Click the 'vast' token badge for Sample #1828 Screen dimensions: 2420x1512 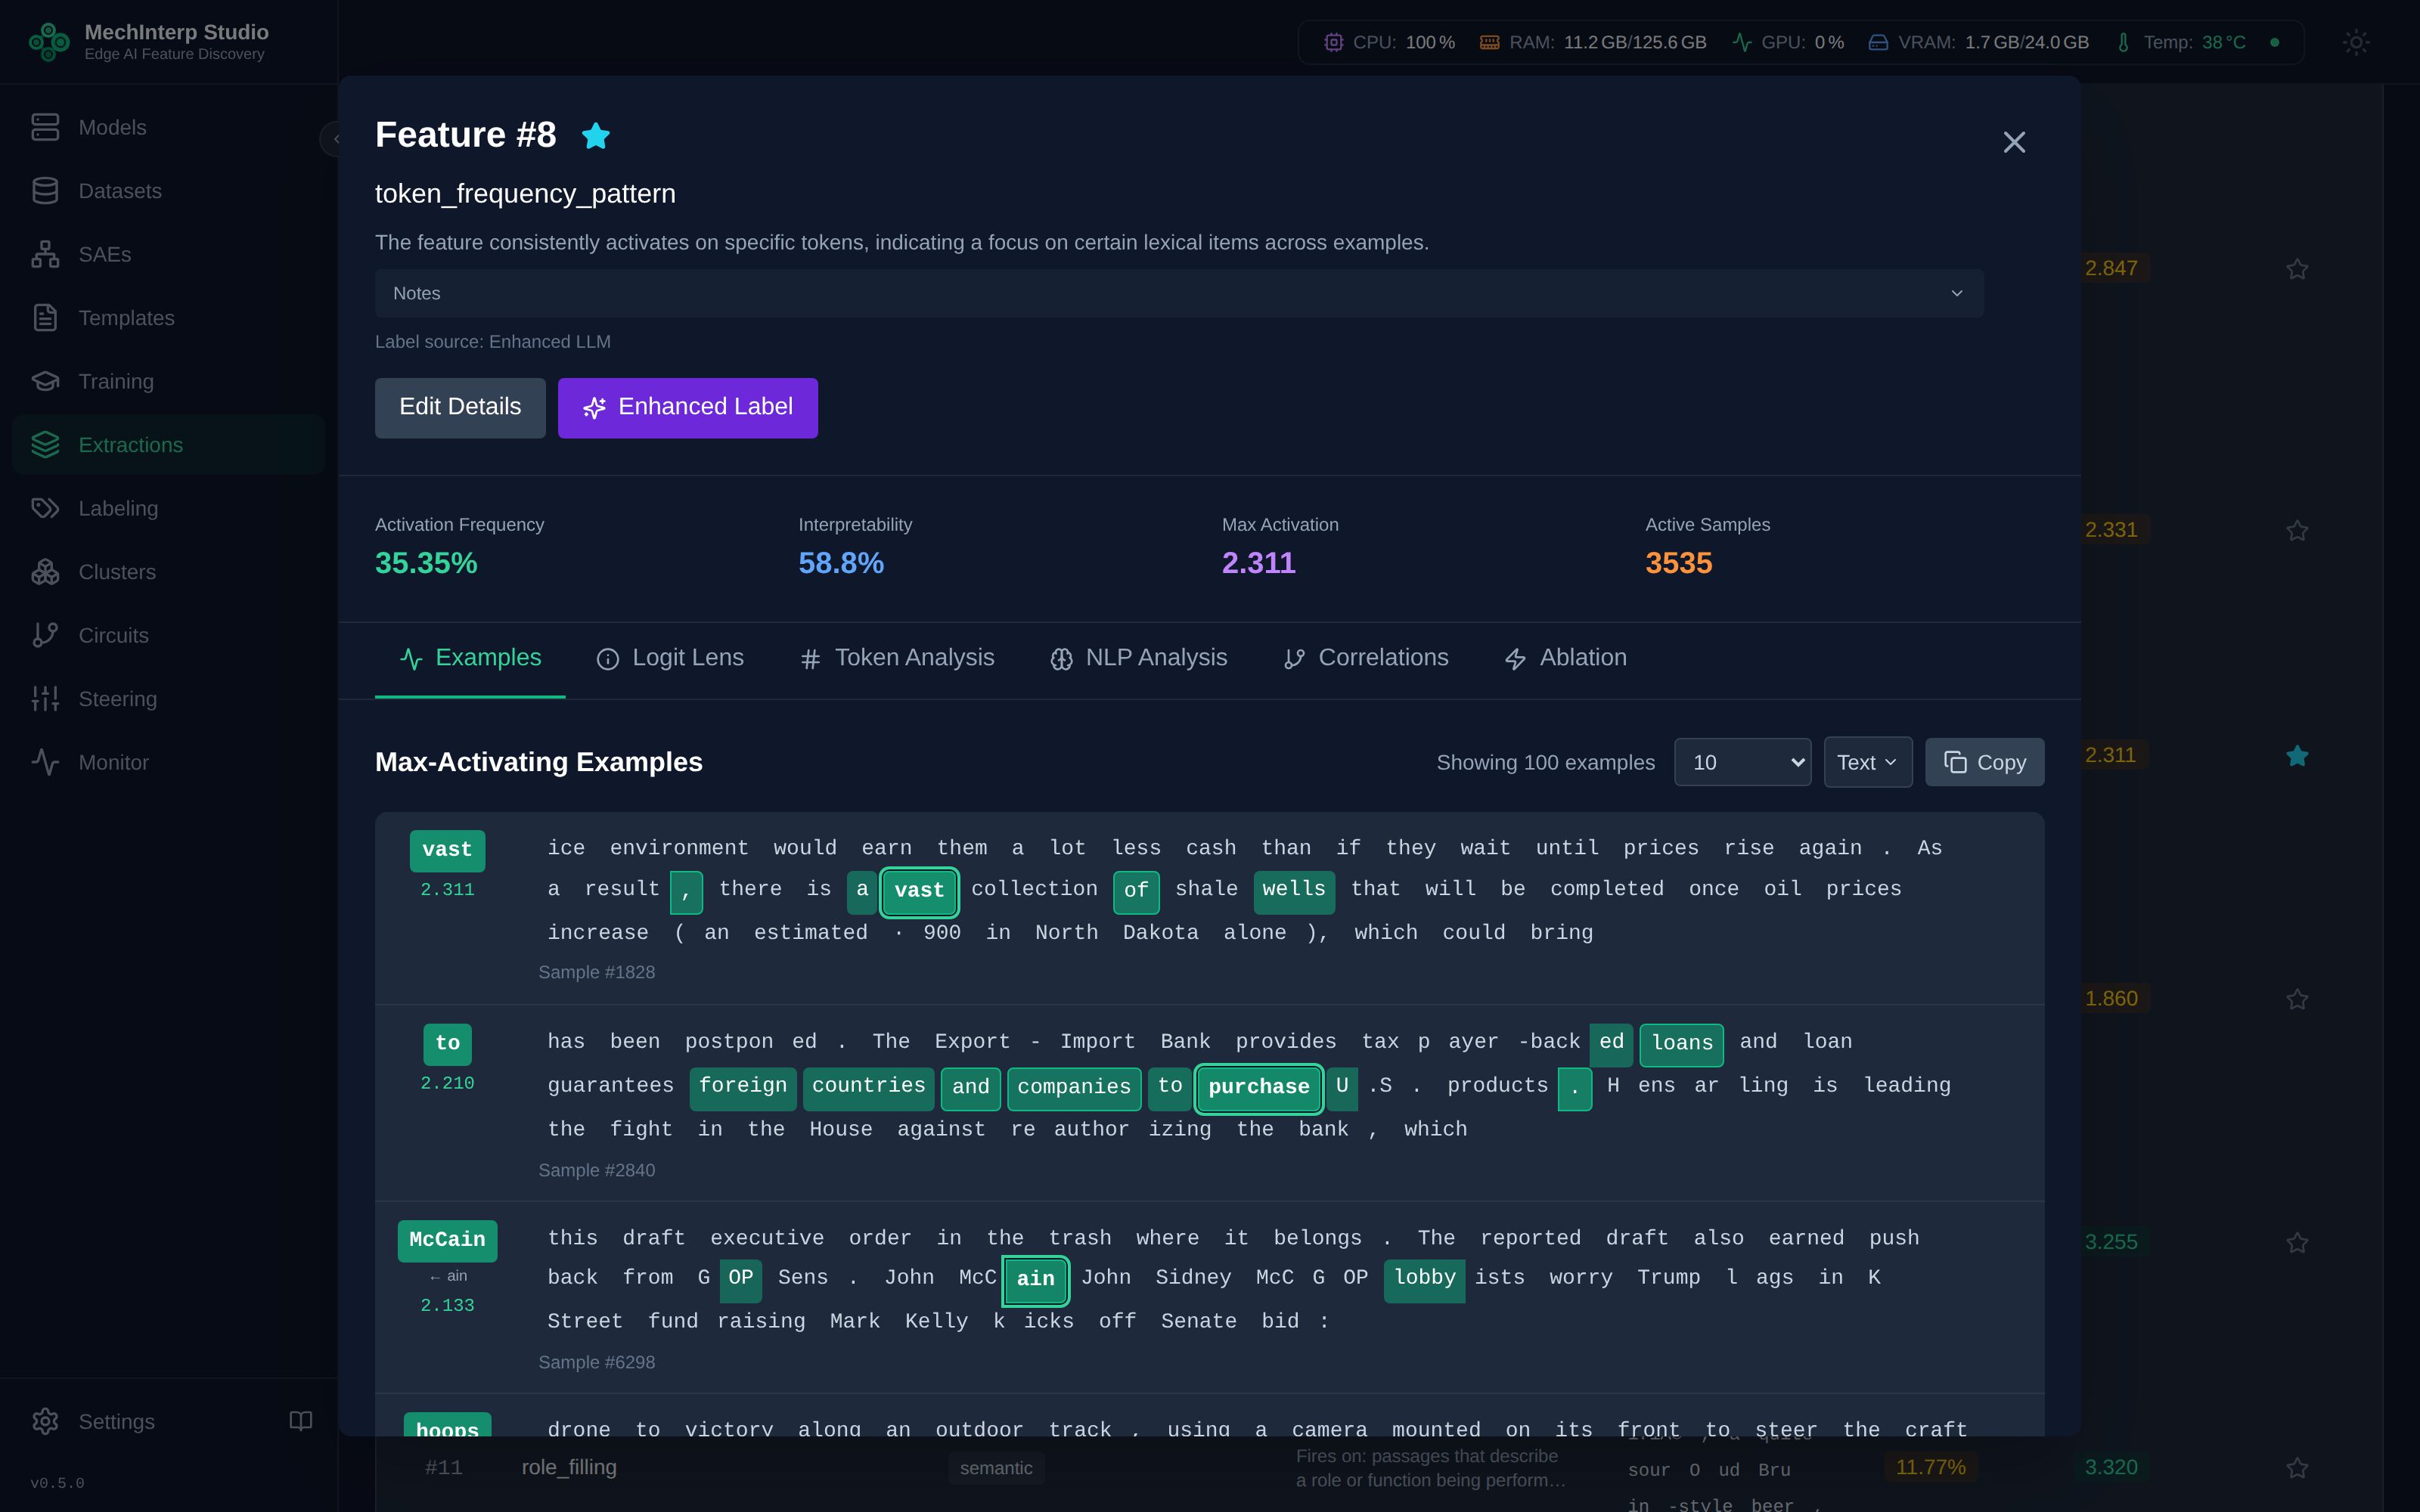[x=447, y=850]
